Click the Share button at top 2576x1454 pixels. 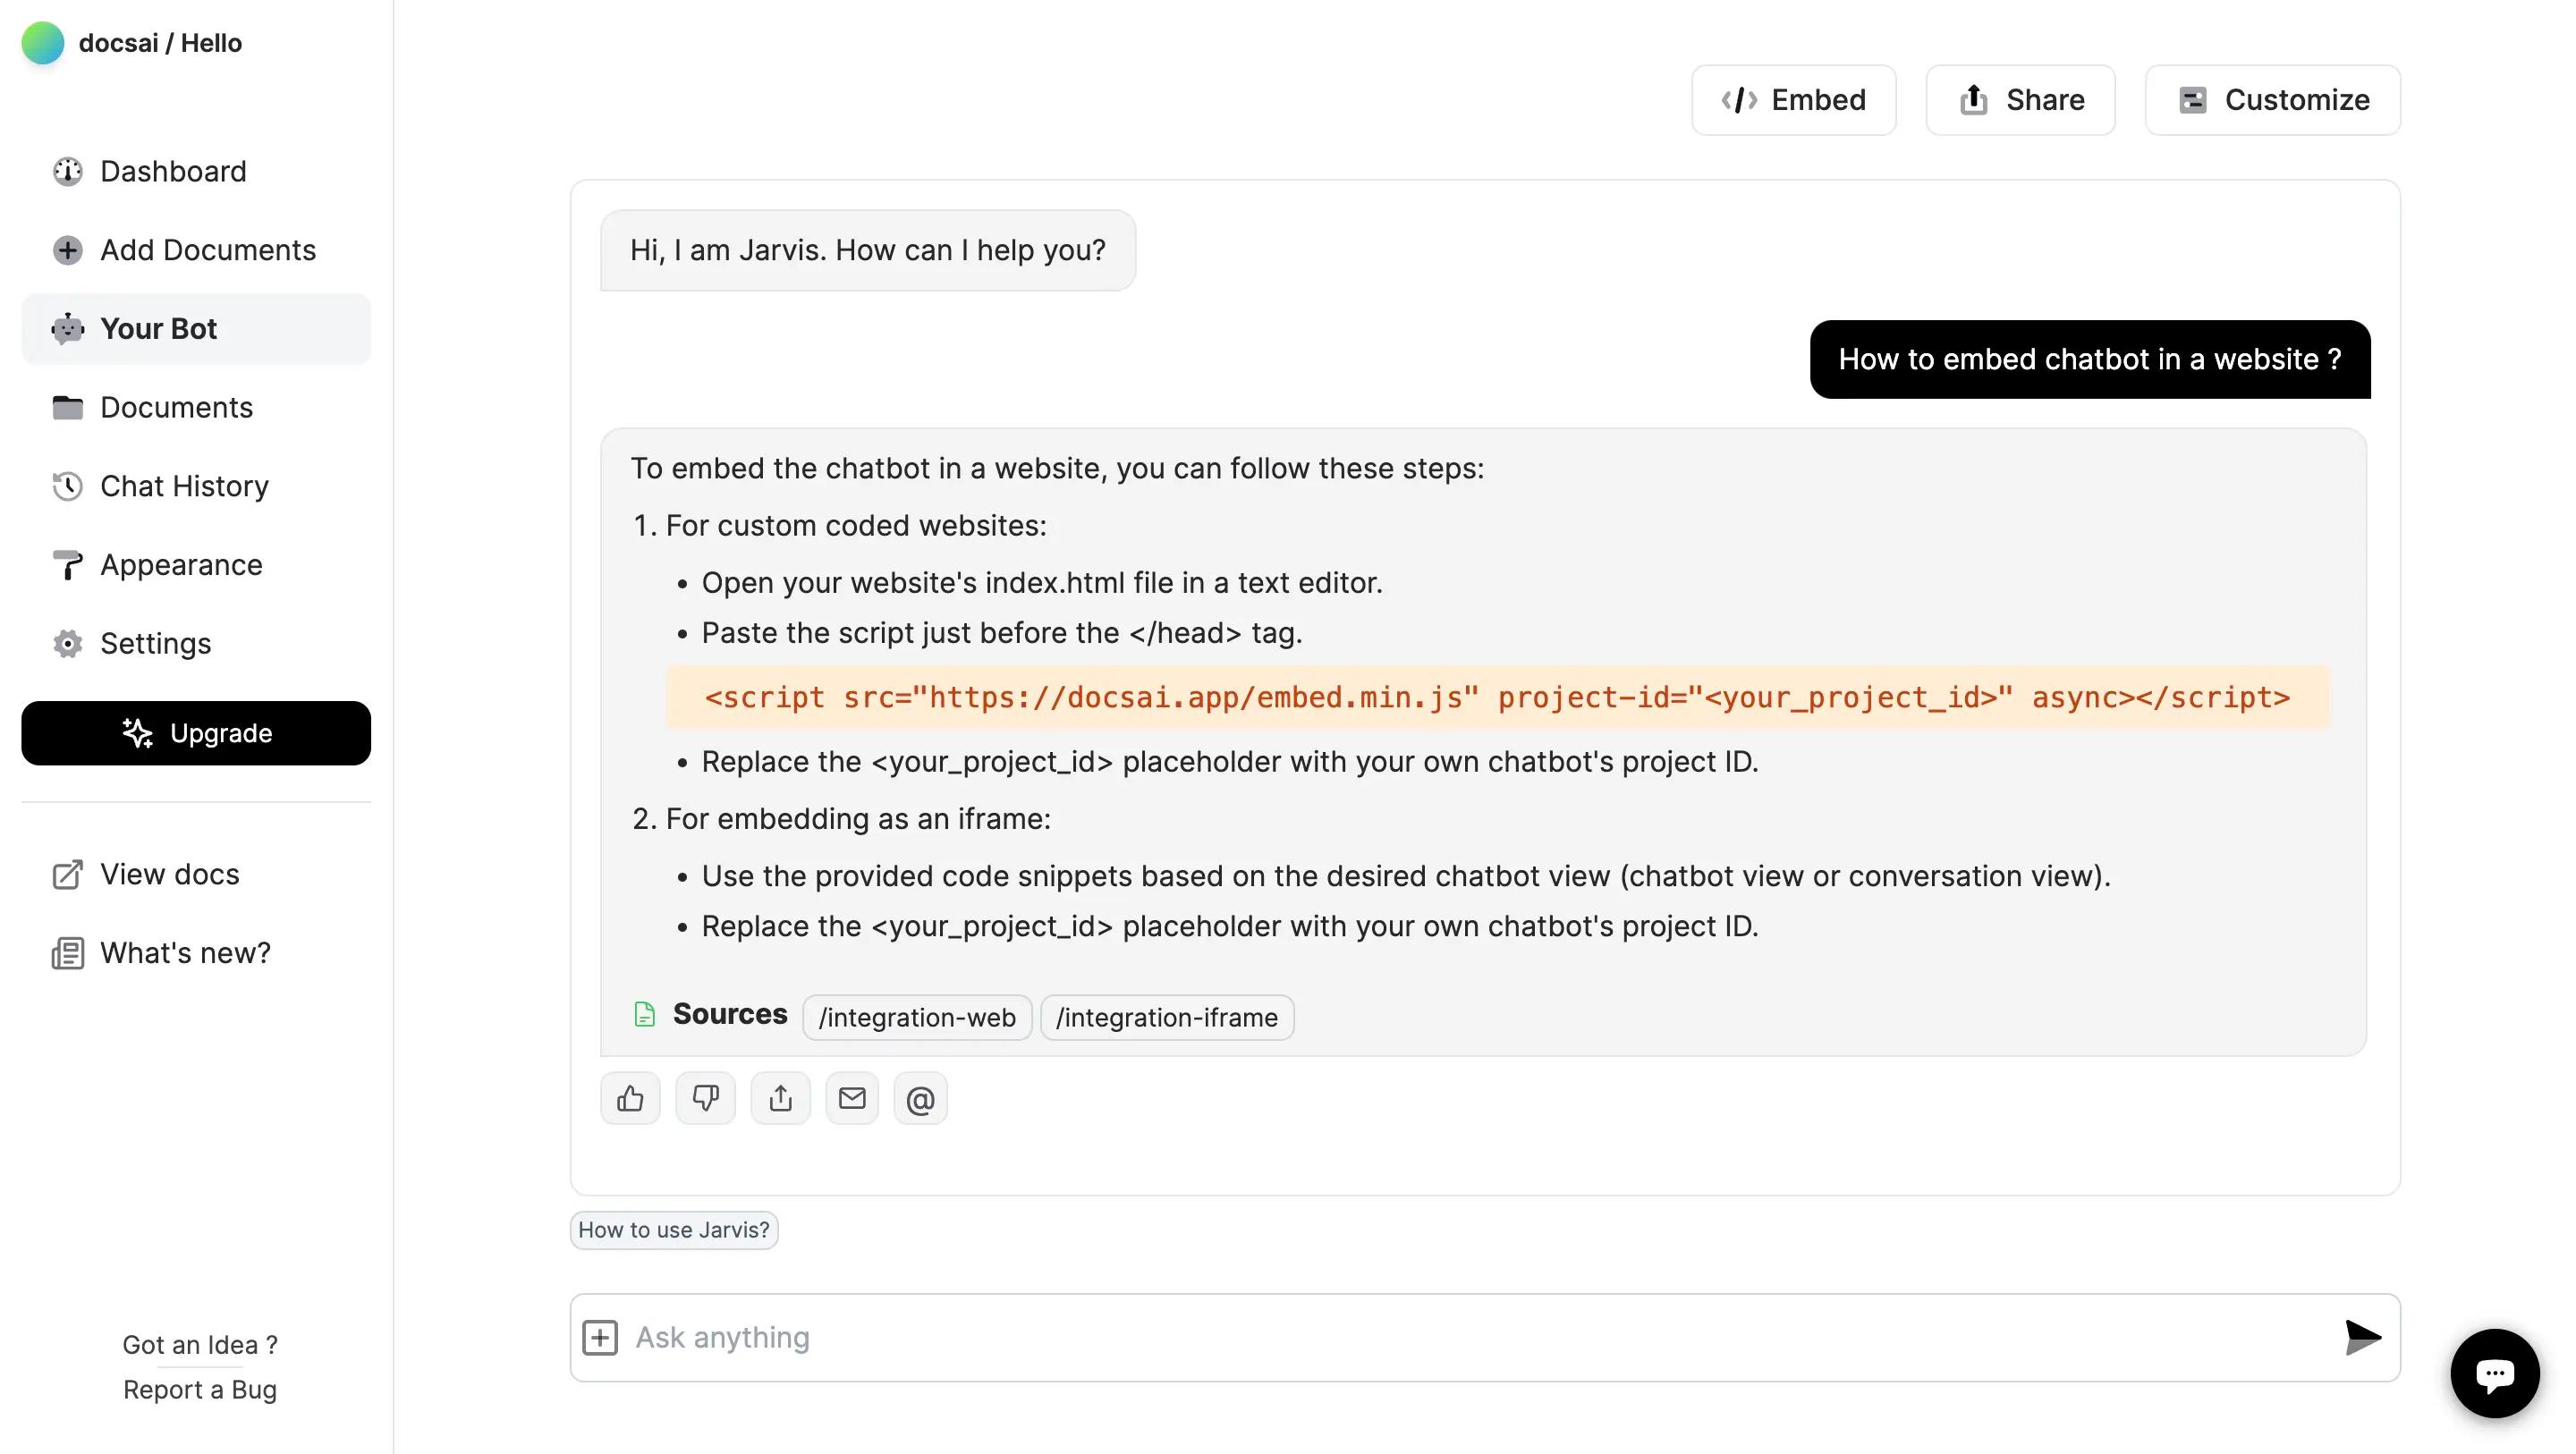point(2020,100)
